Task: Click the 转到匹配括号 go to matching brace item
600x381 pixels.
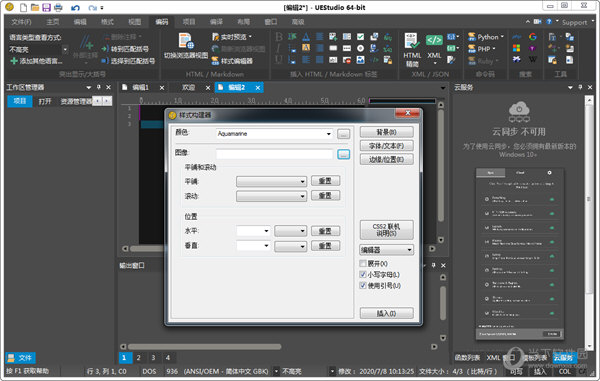Action: (125, 49)
